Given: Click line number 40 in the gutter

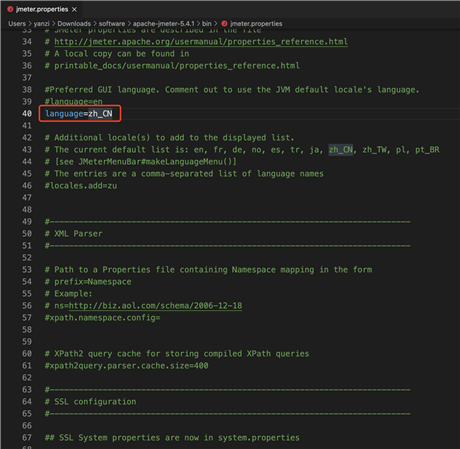Looking at the screenshot, I should pyautogui.click(x=27, y=114).
